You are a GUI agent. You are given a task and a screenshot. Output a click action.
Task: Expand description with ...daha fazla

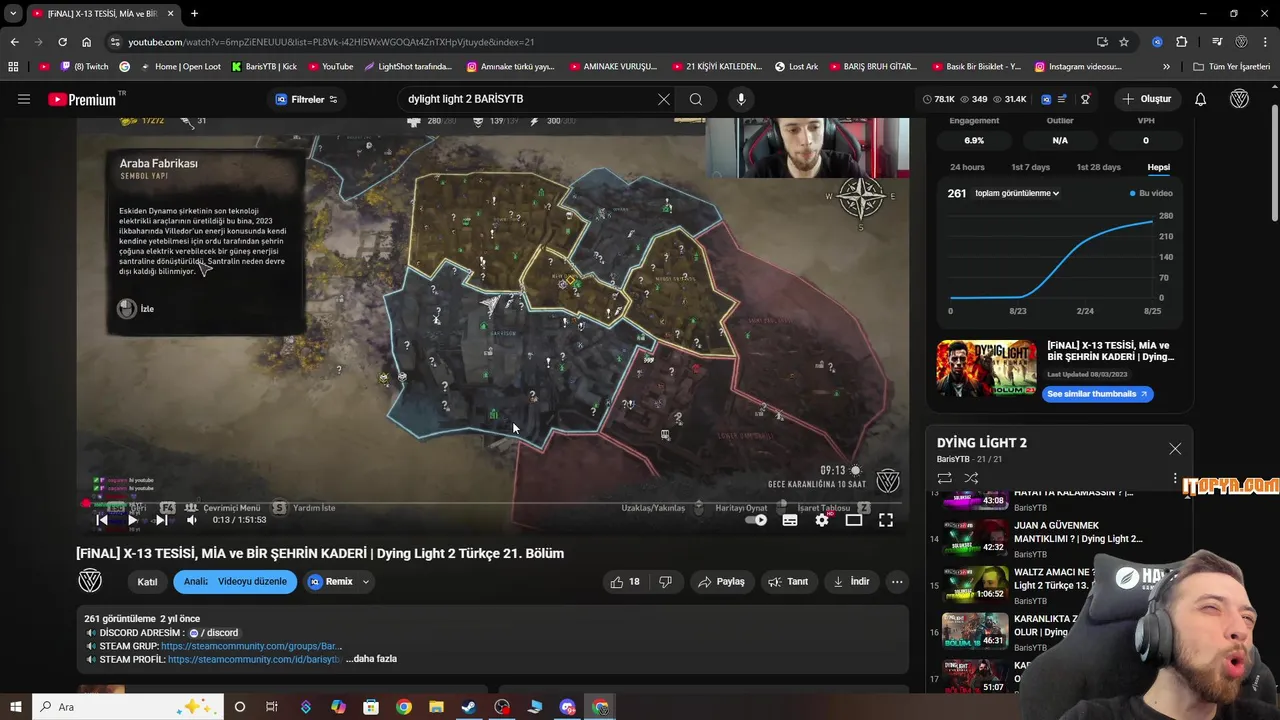pyautogui.click(x=371, y=659)
